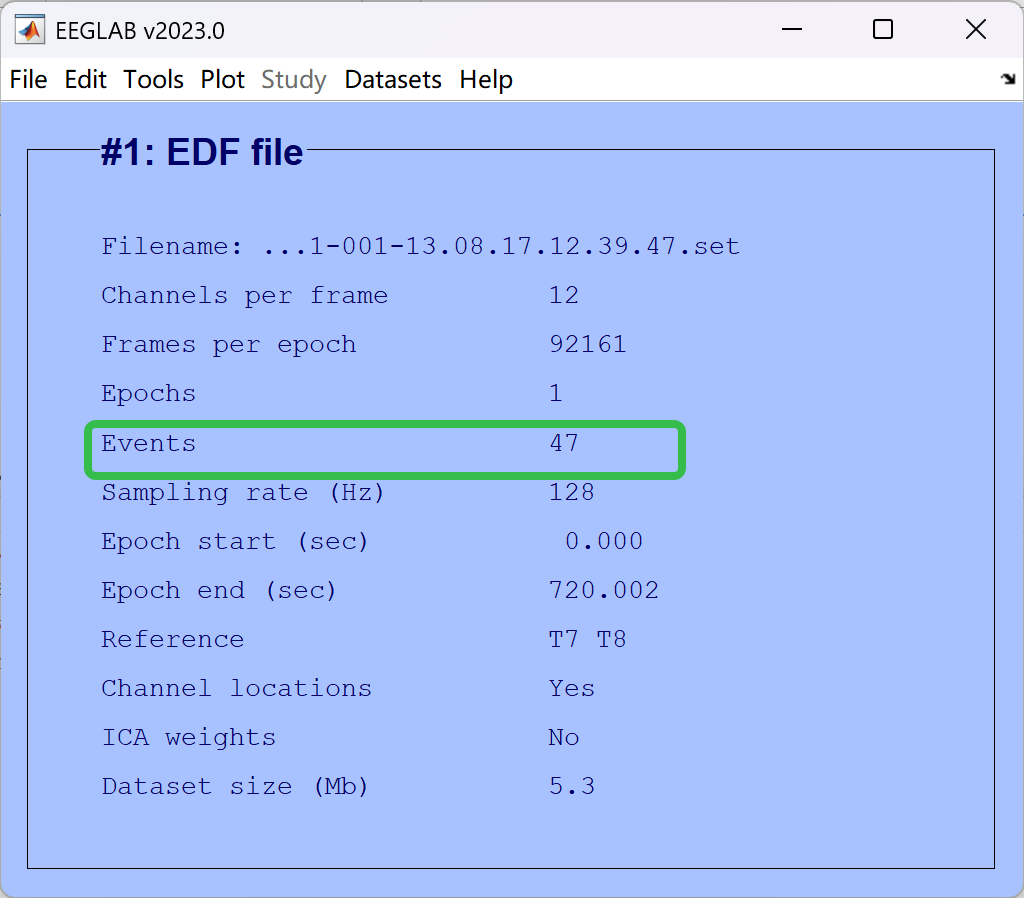This screenshot has width=1024, height=898.
Task: Open the Edit menu
Action: [85, 80]
